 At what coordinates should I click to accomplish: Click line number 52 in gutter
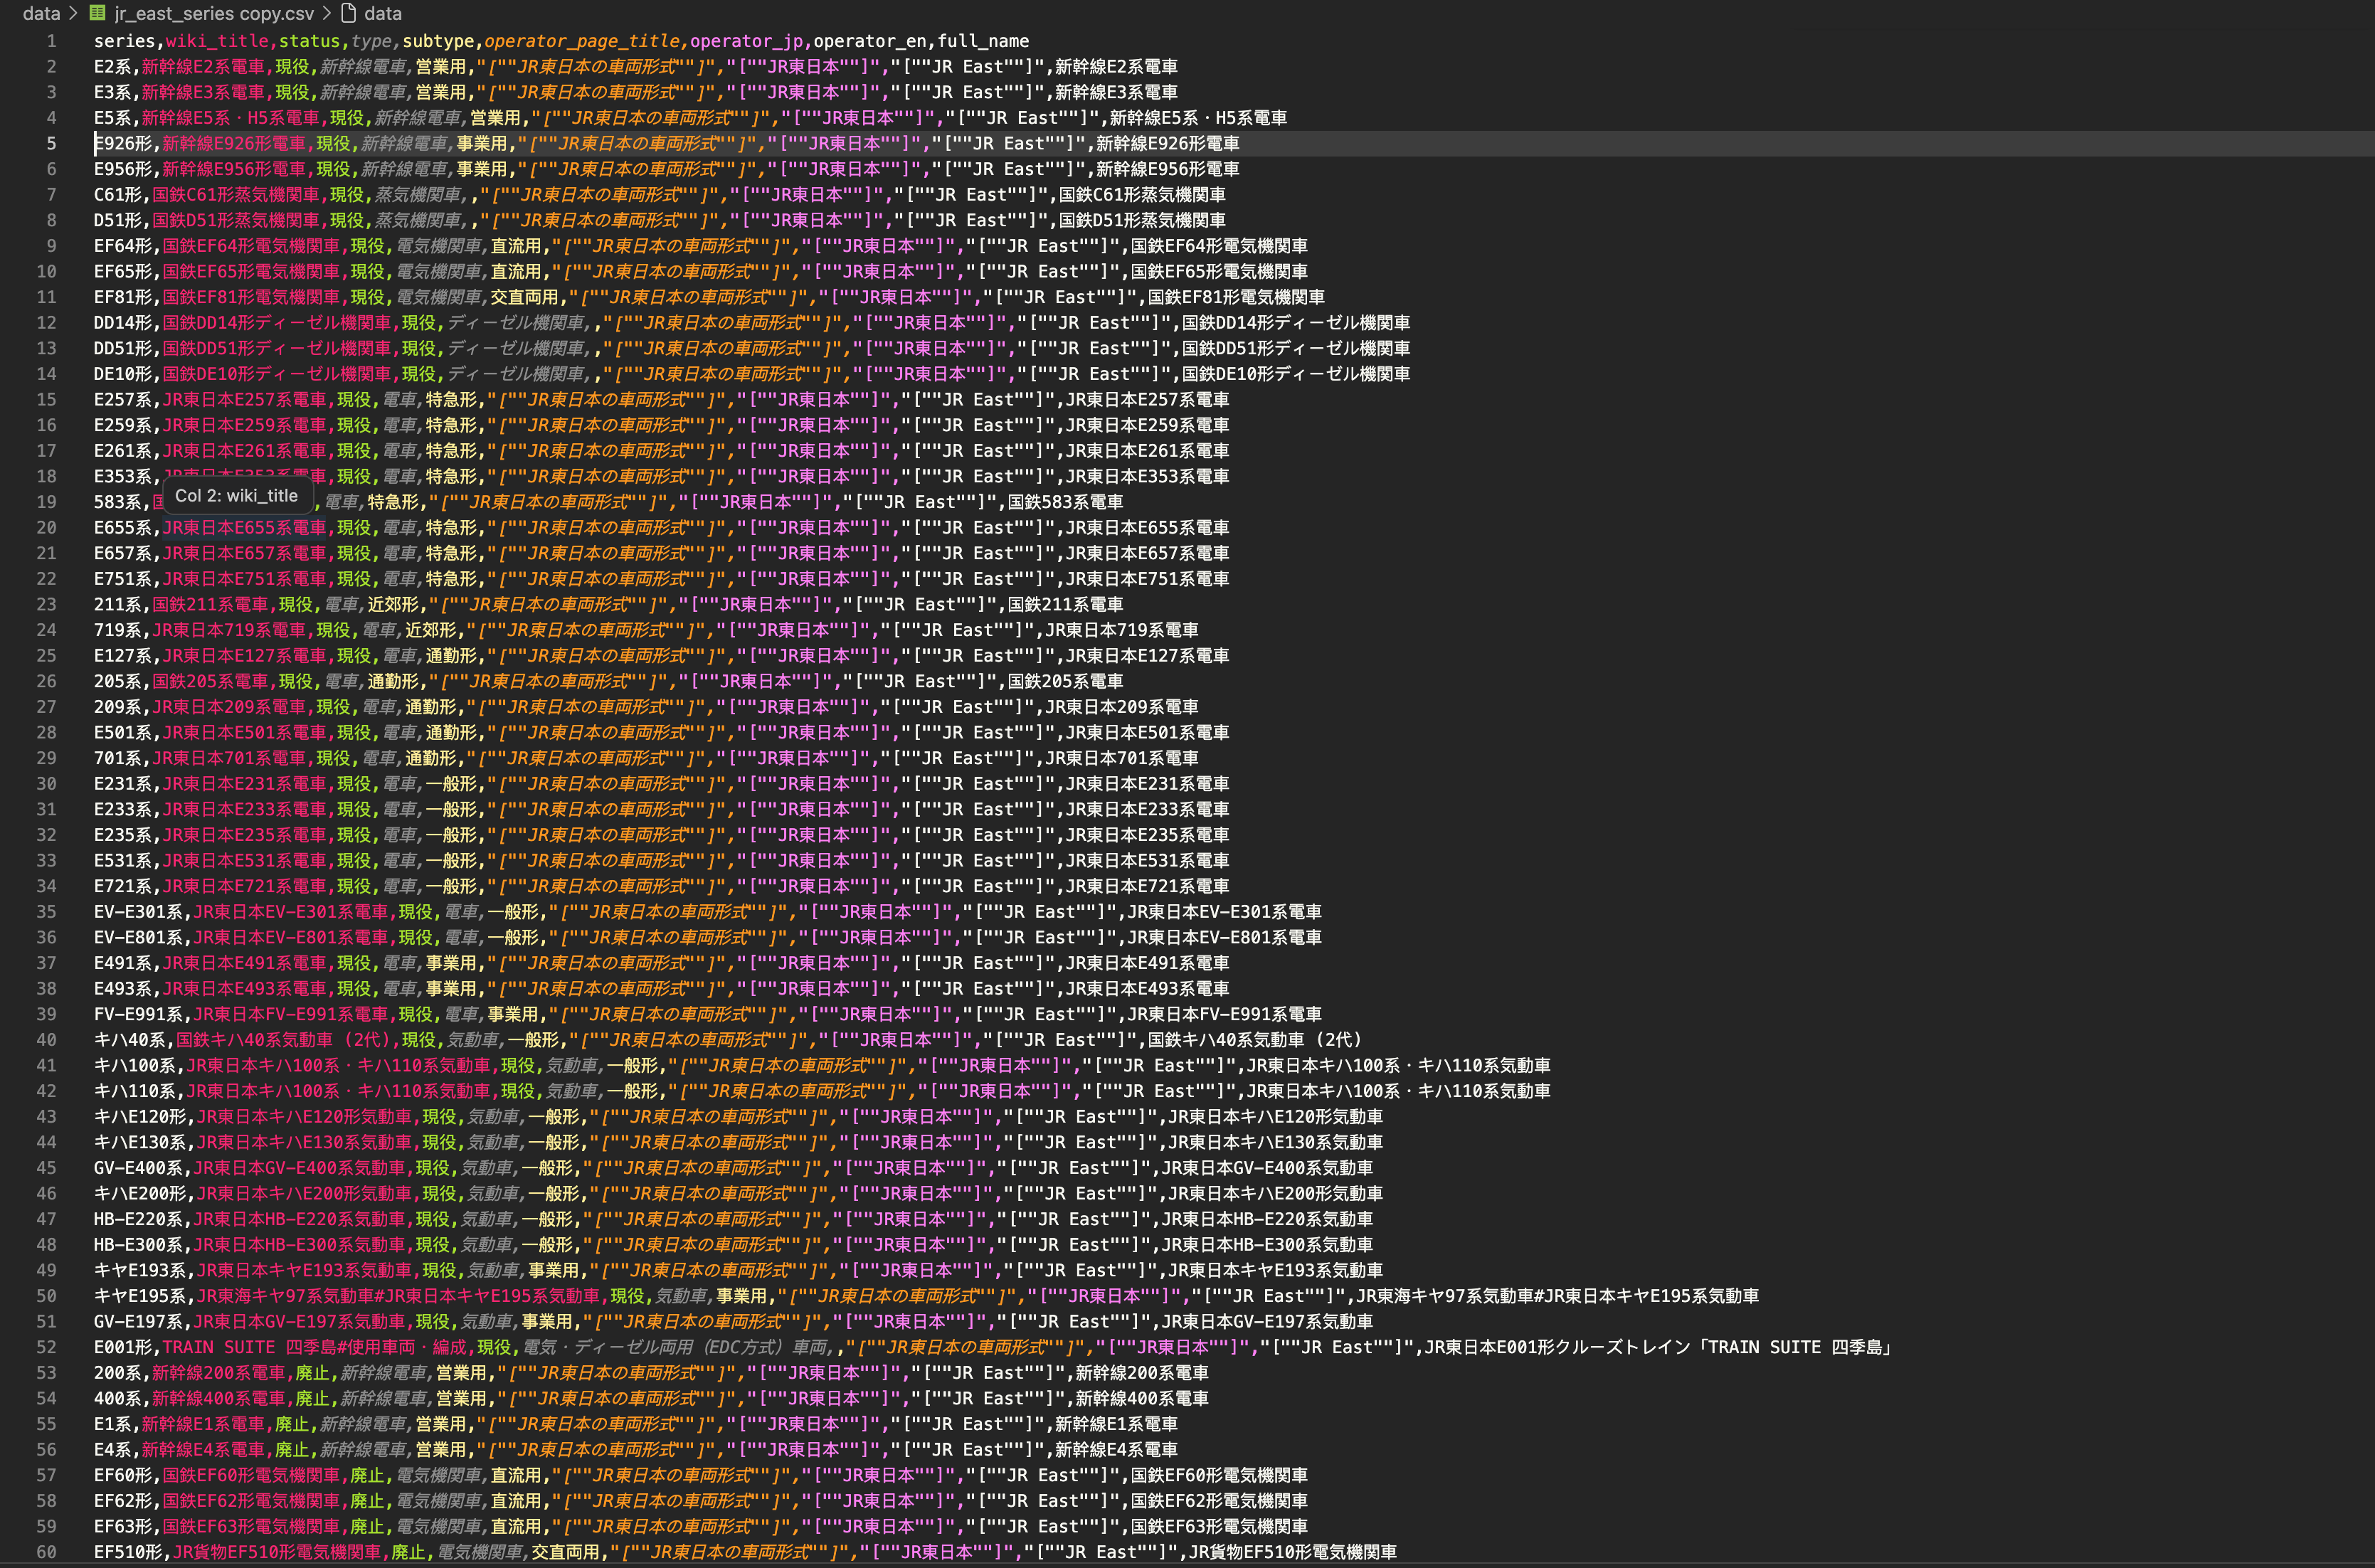(46, 1347)
